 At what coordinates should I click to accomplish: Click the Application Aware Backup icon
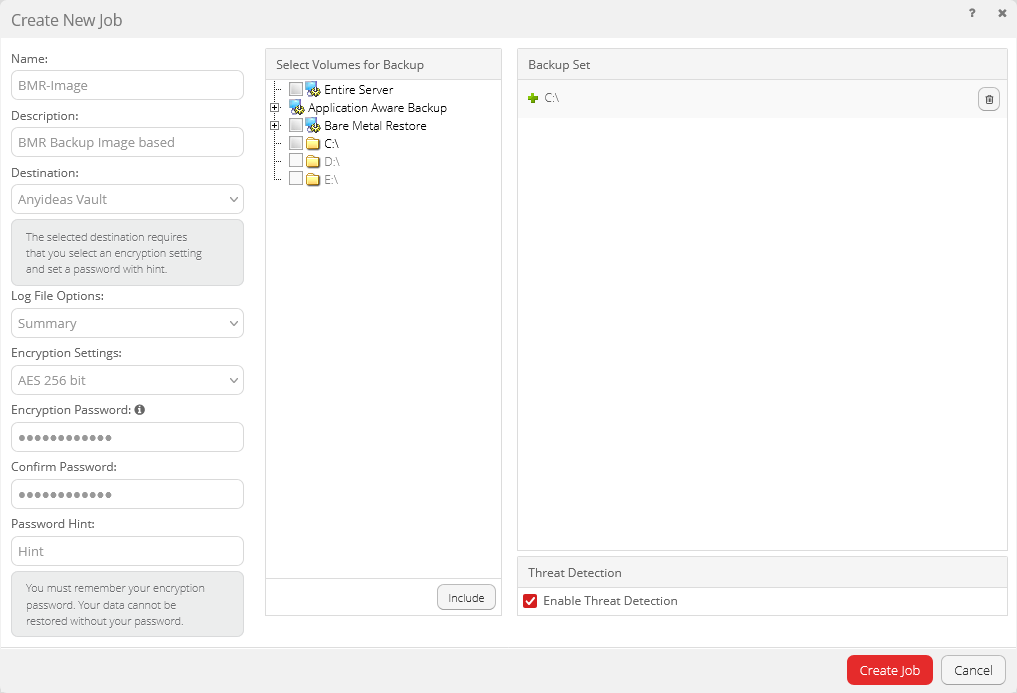[x=296, y=107]
